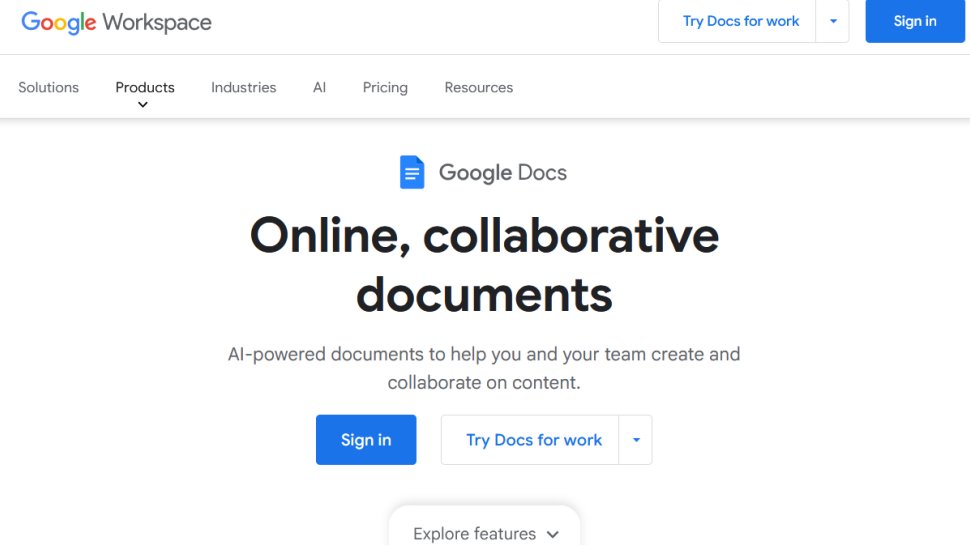
Task: Open the Solutions menu
Action: 48,87
